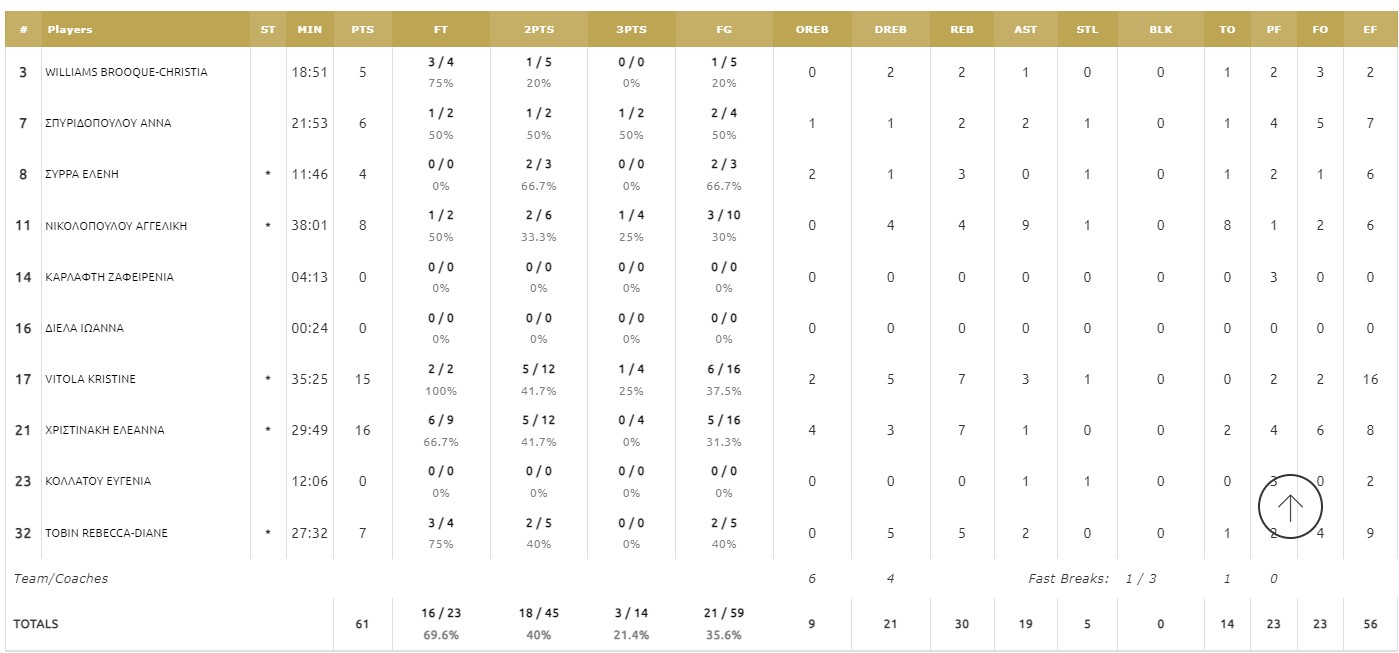The height and width of the screenshot is (653, 1399).
Task: Sort by the BLK column header
Action: click(x=1160, y=30)
